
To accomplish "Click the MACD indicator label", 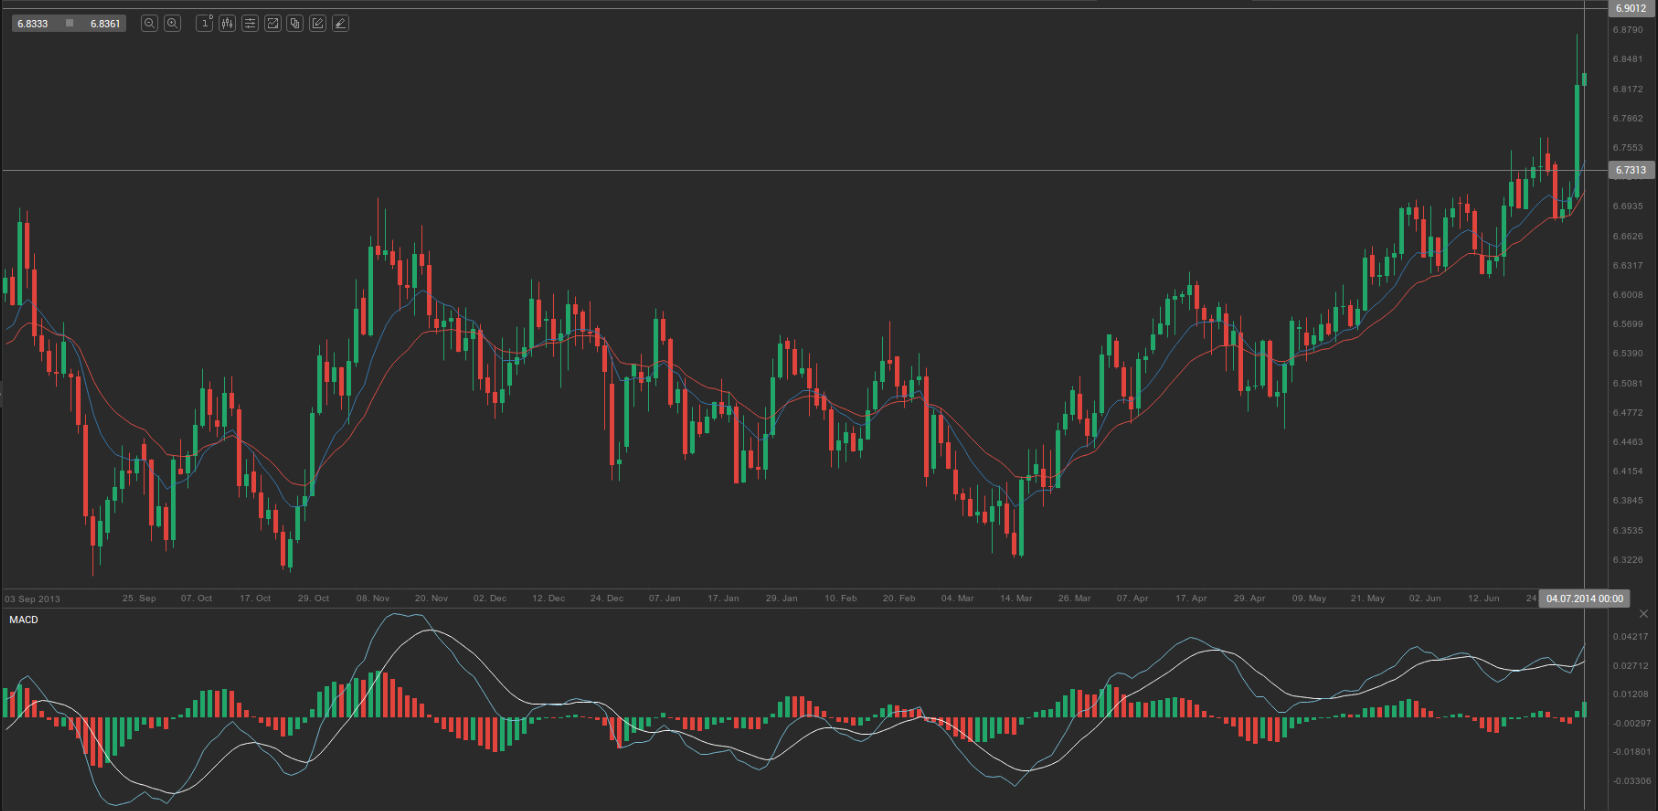I will click(x=24, y=620).
